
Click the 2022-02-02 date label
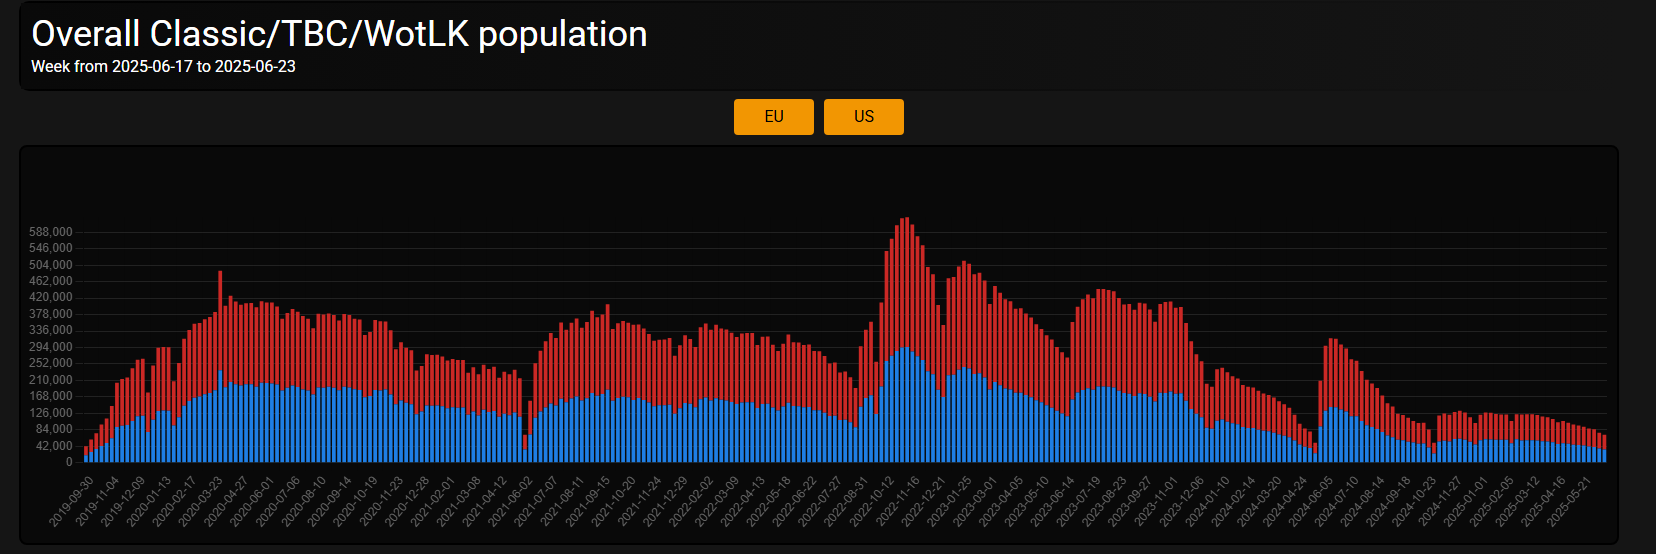point(691,501)
